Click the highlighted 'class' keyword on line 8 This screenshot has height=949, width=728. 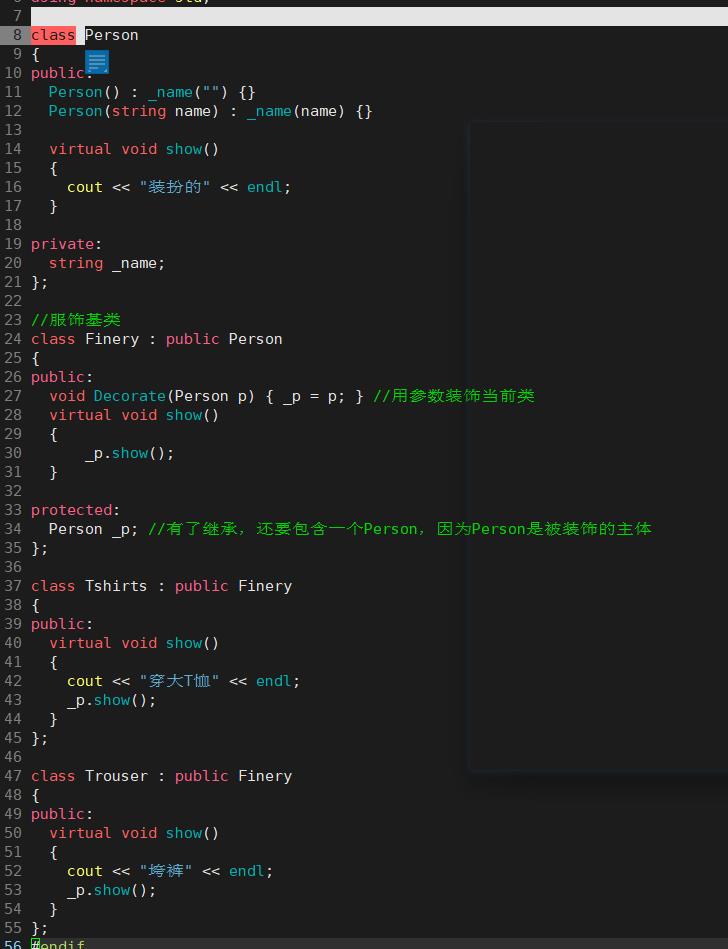pos(53,35)
